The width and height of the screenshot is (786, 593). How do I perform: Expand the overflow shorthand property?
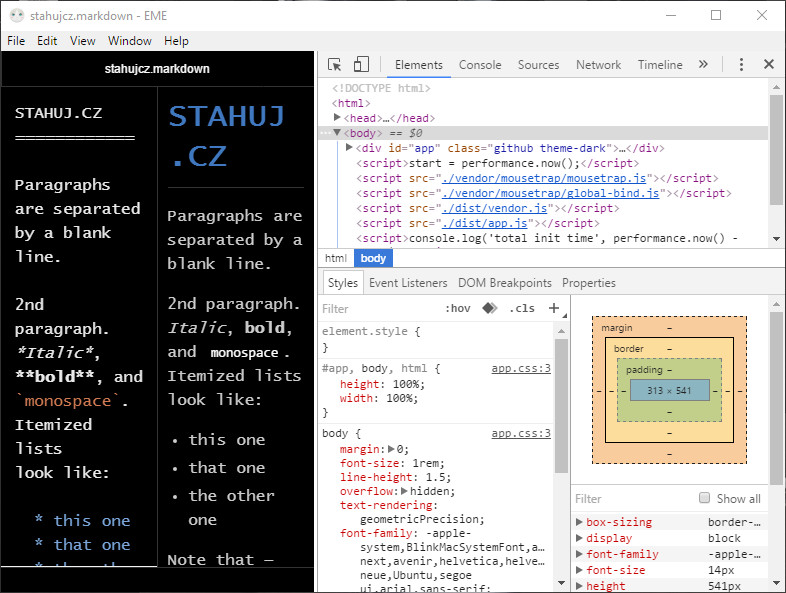404,491
